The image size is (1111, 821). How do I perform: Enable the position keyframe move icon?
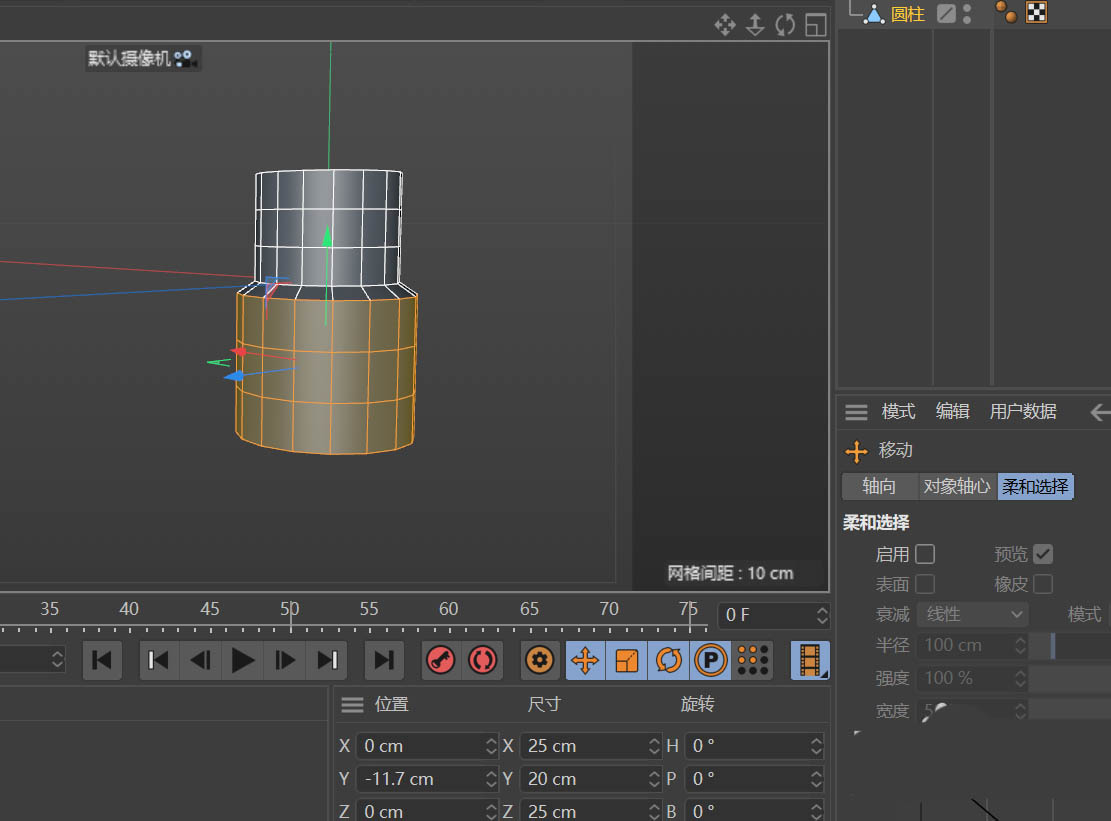coord(585,660)
